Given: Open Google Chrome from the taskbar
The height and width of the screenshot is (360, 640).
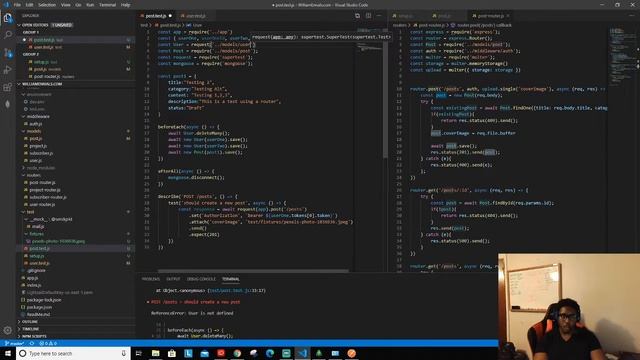Looking at the screenshot, I should point(237,353).
